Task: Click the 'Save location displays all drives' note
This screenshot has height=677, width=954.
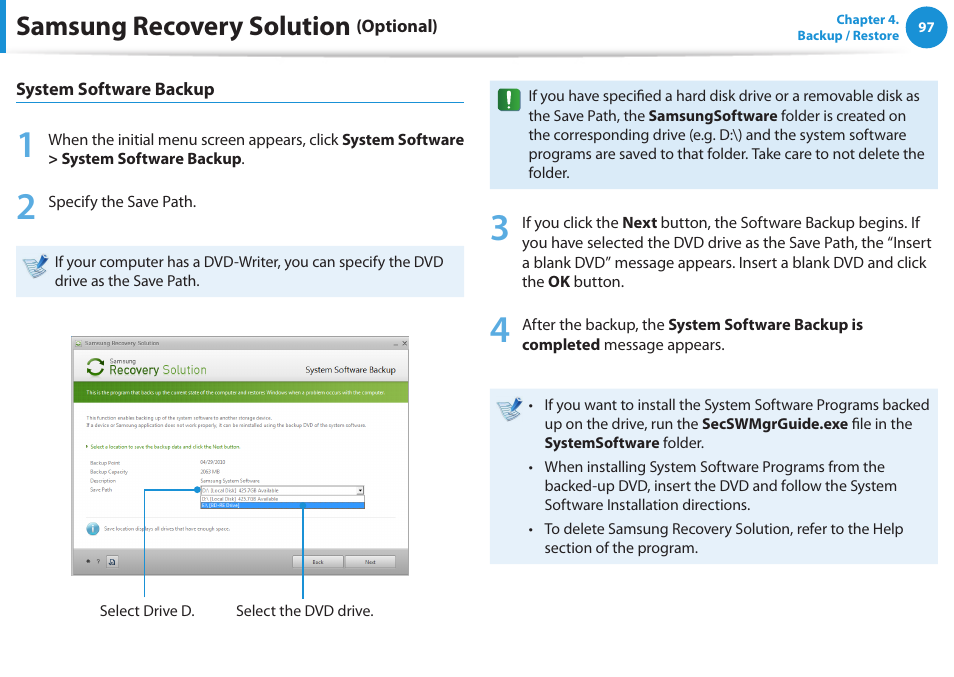Action: pos(167,529)
